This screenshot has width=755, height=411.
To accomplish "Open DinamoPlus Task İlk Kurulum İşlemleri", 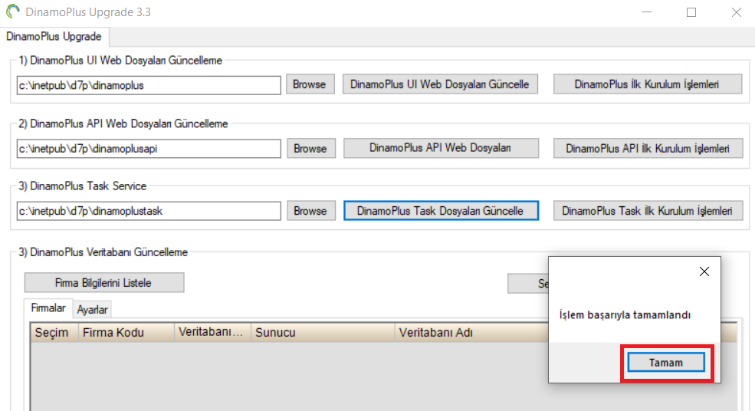I will tap(648, 211).
